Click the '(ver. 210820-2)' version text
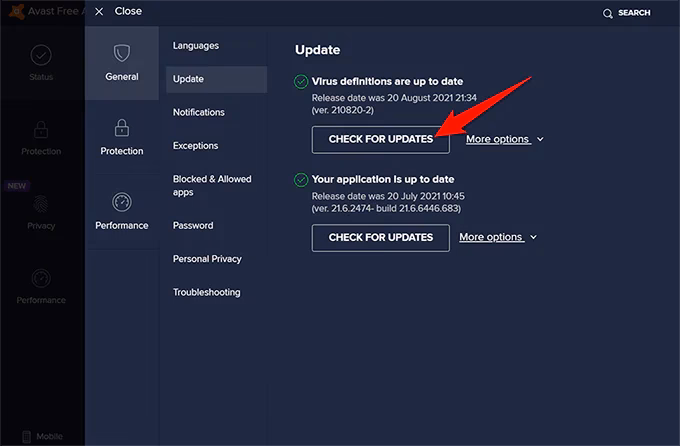Screen dimensions: 680x446 click(343, 110)
